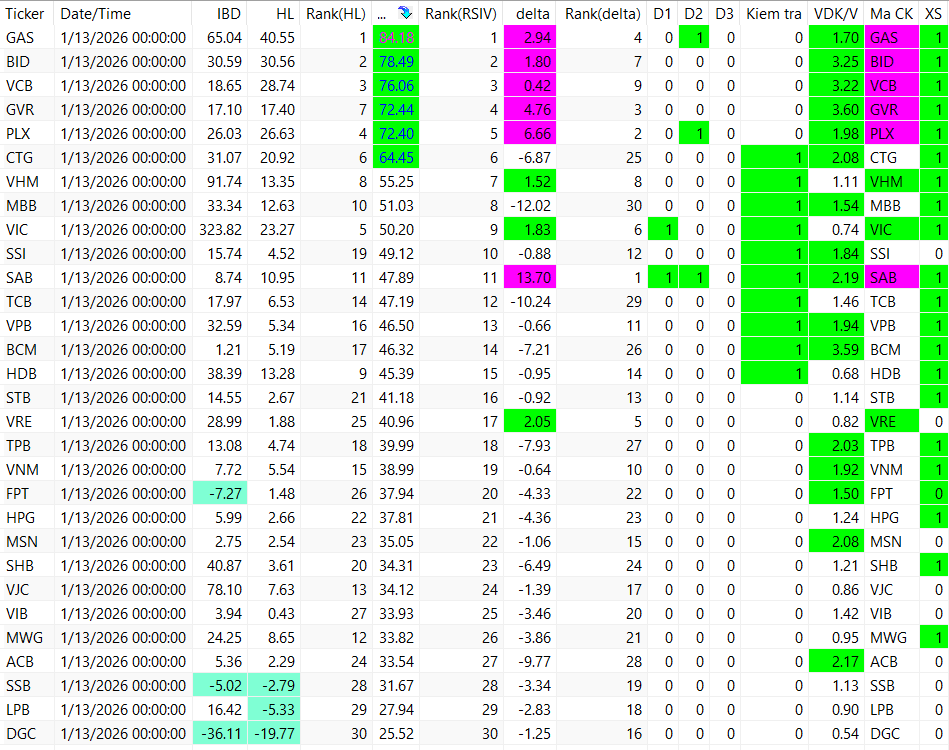The height and width of the screenshot is (750, 949).
Task: Click the green 2.05 delta cell in VRE row
Action: point(530,422)
